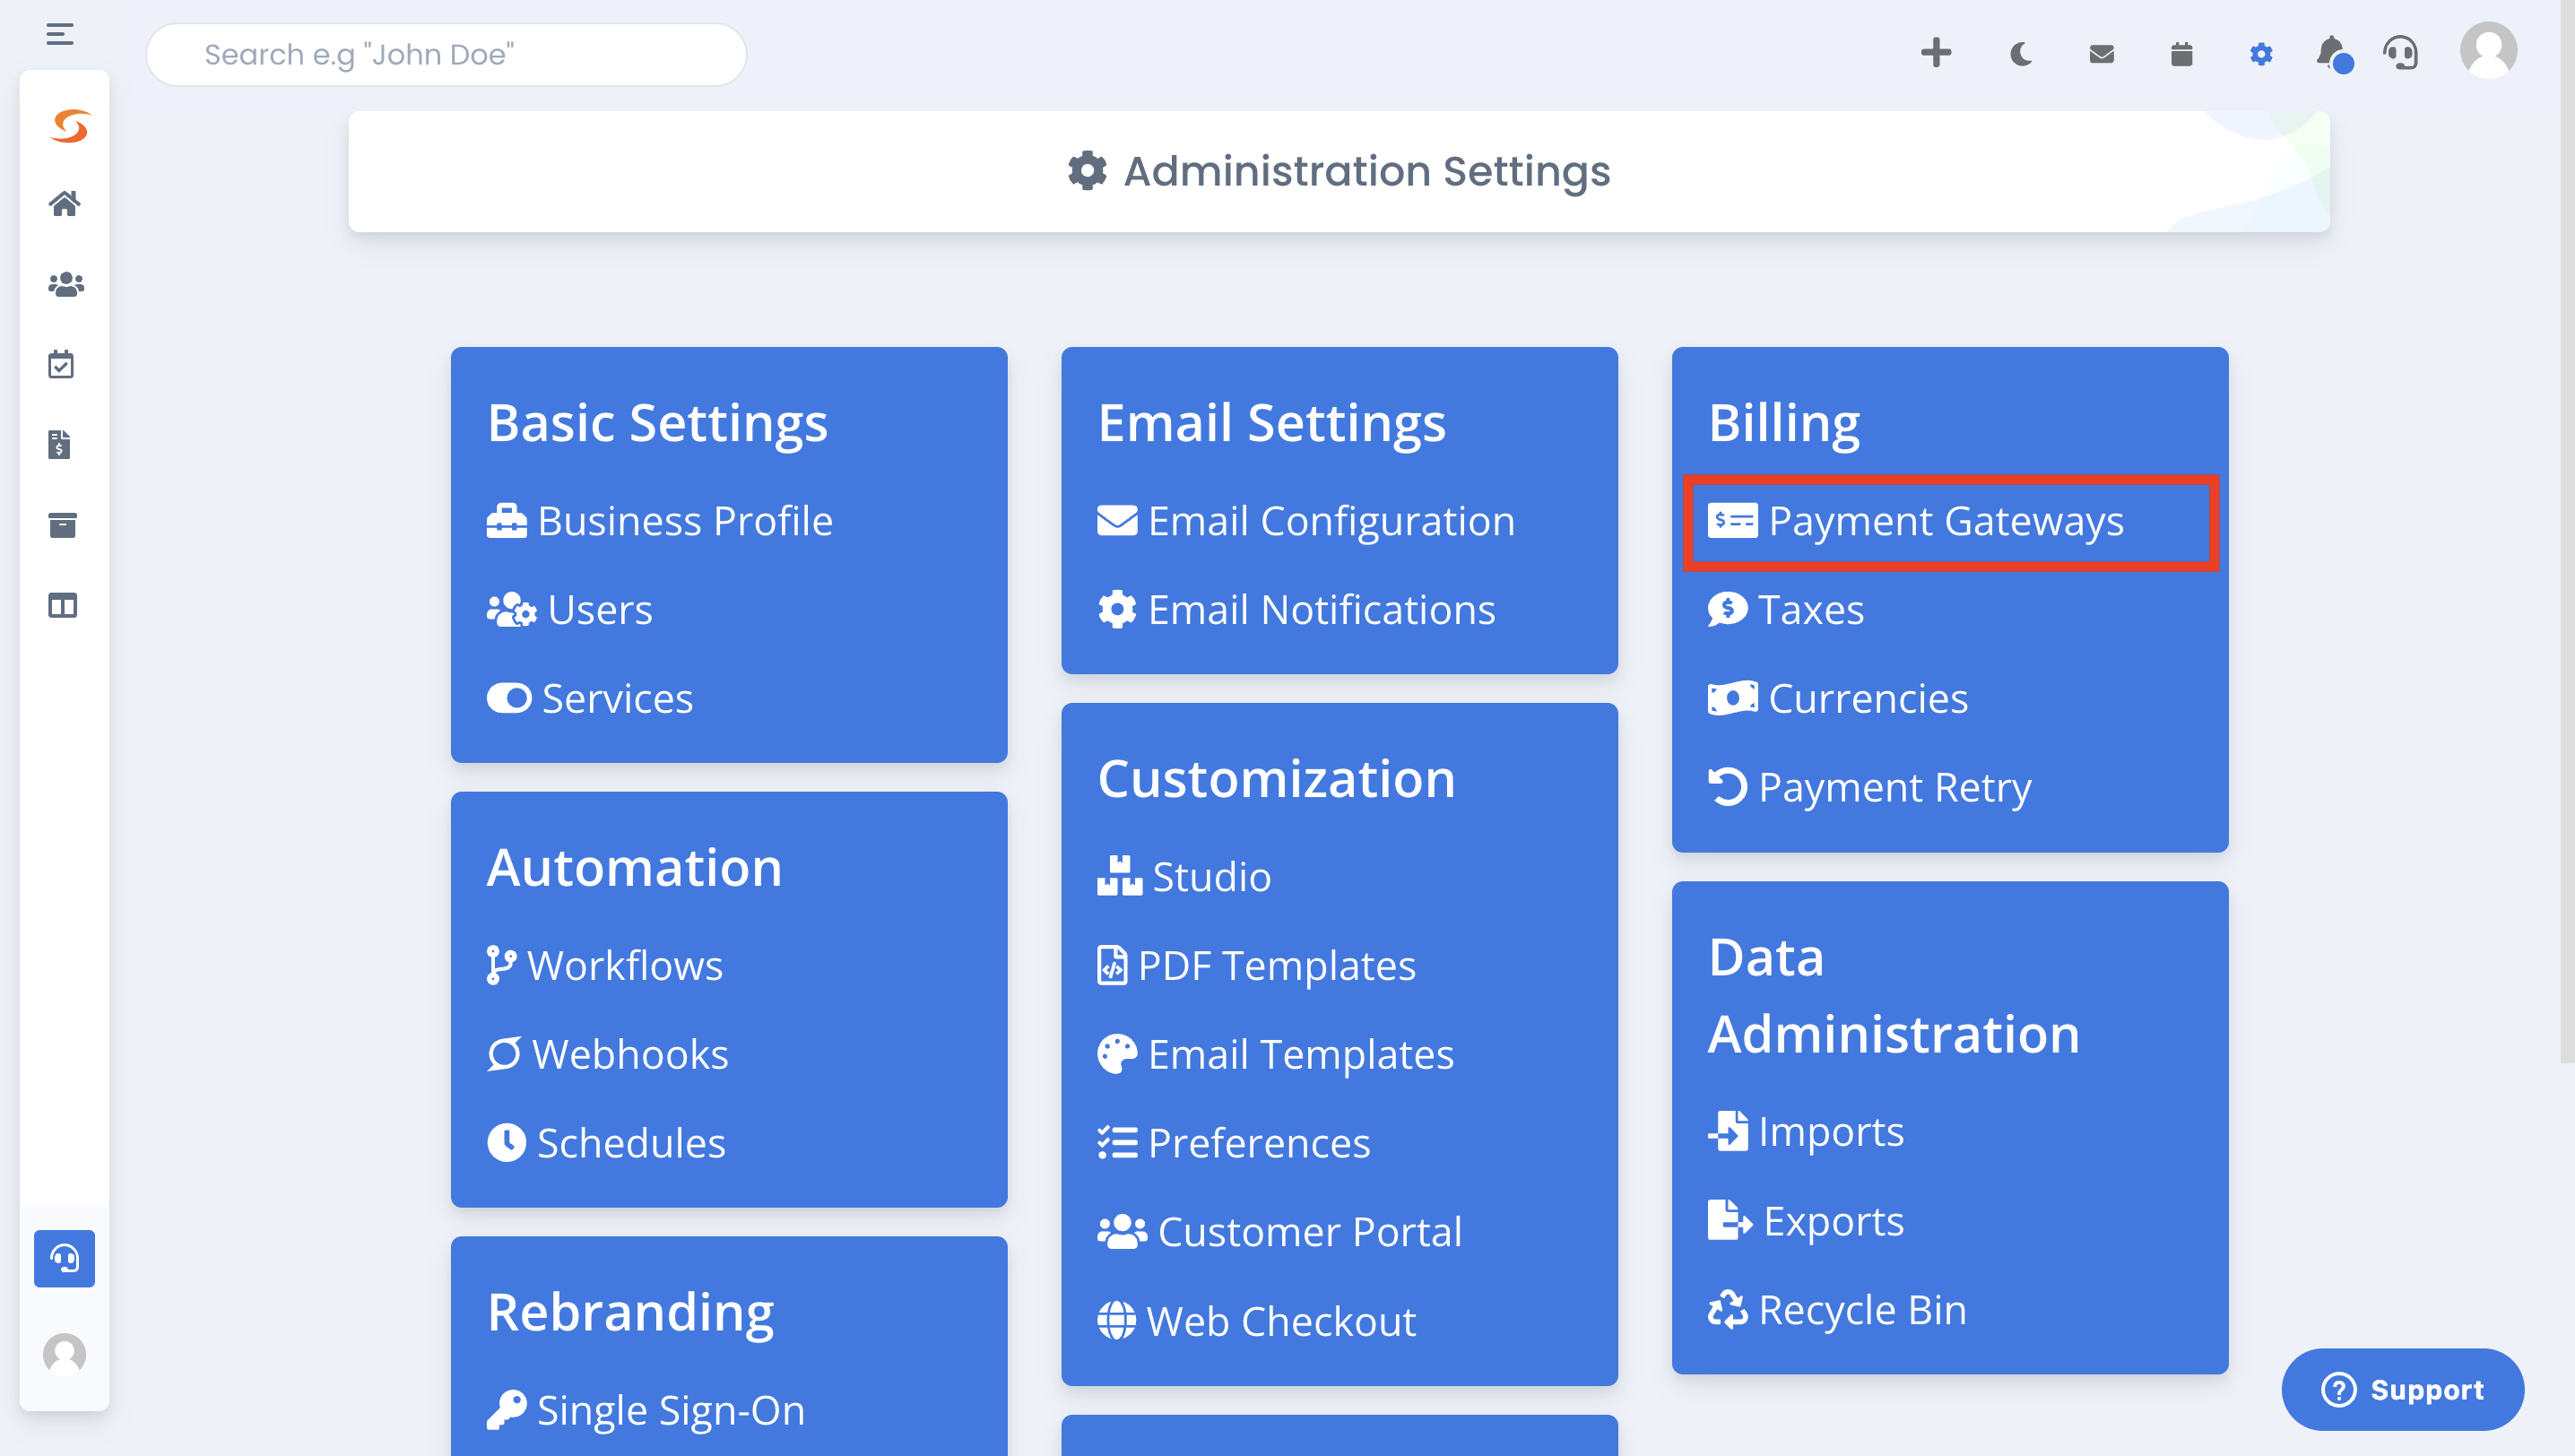This screenshot has width=2575, height=1456.
Task: Click the search input field
Action: coord(446,55)
